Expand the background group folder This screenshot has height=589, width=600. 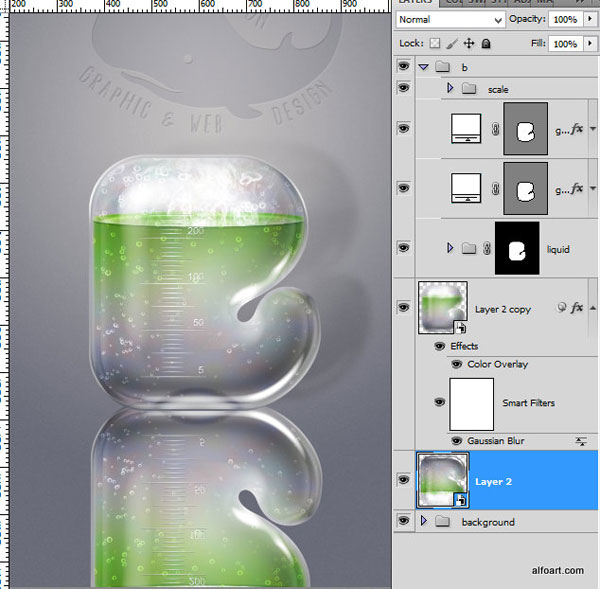click(423, 521)
